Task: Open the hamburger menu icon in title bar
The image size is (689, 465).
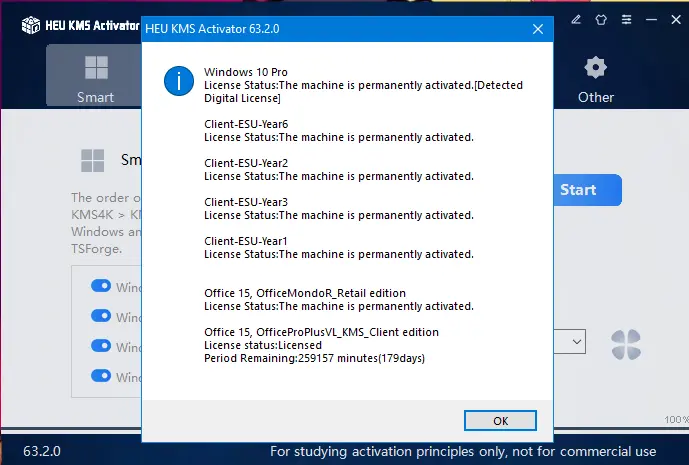Action: [x=627, y=19]
